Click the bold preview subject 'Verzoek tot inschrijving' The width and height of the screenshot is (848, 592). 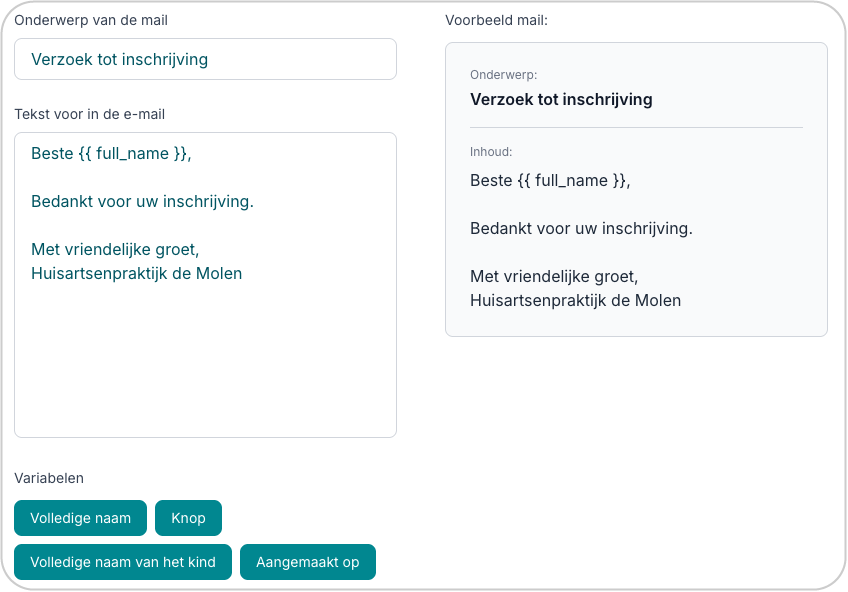coord(561,100)
